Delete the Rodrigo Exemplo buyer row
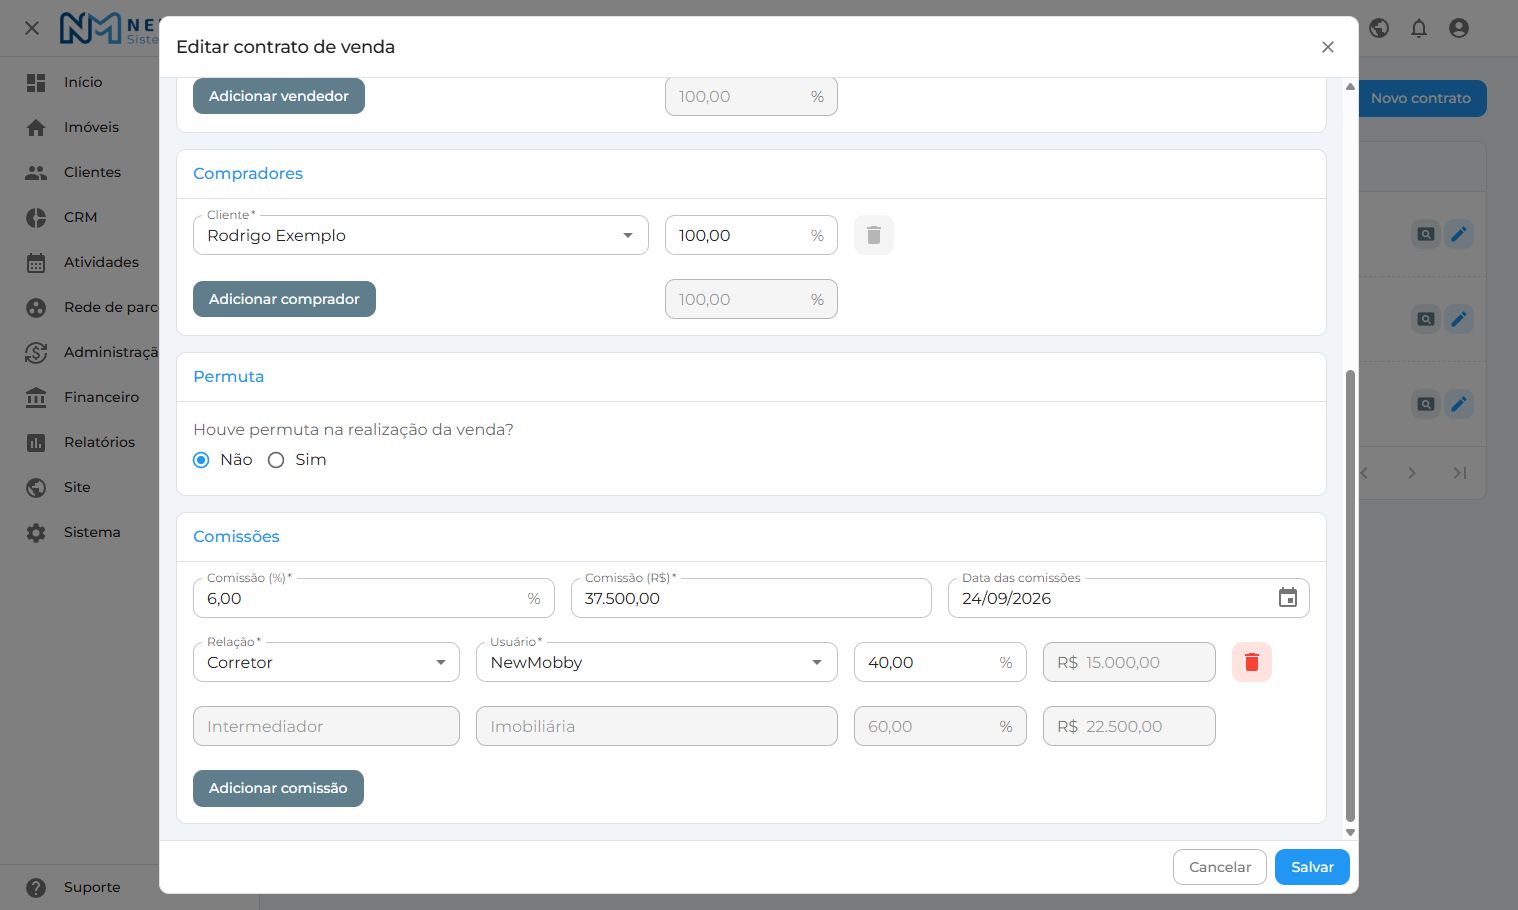The height and width of the screenshot is (910, 1518). click(x=873, y=235)
